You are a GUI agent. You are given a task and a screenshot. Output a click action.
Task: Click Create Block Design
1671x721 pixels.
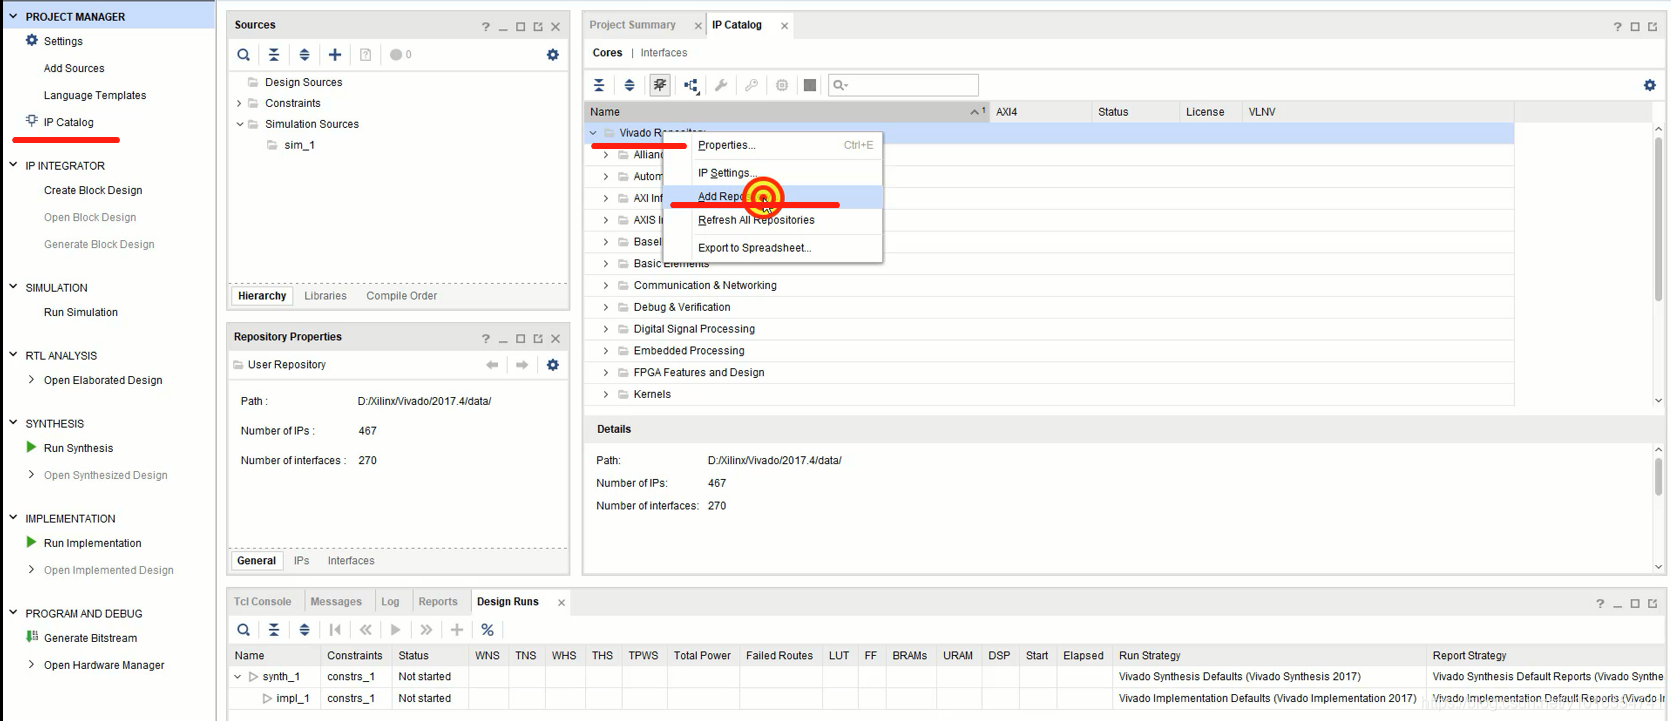[93, 190]
